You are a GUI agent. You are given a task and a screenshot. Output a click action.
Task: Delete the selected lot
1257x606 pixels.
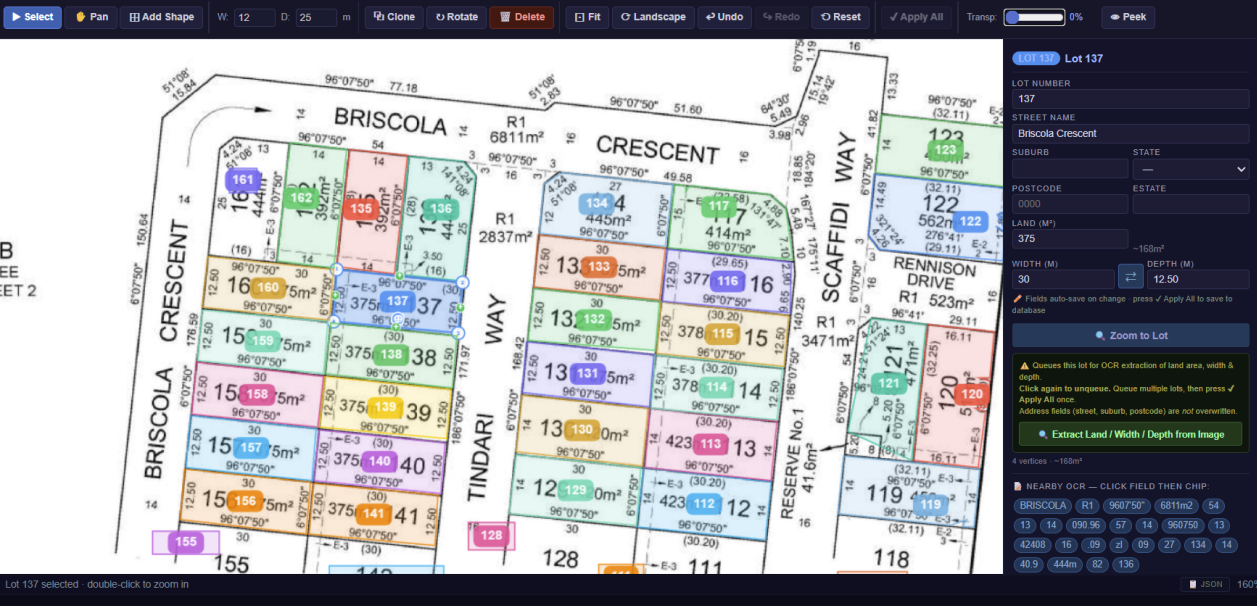point(521,17)
